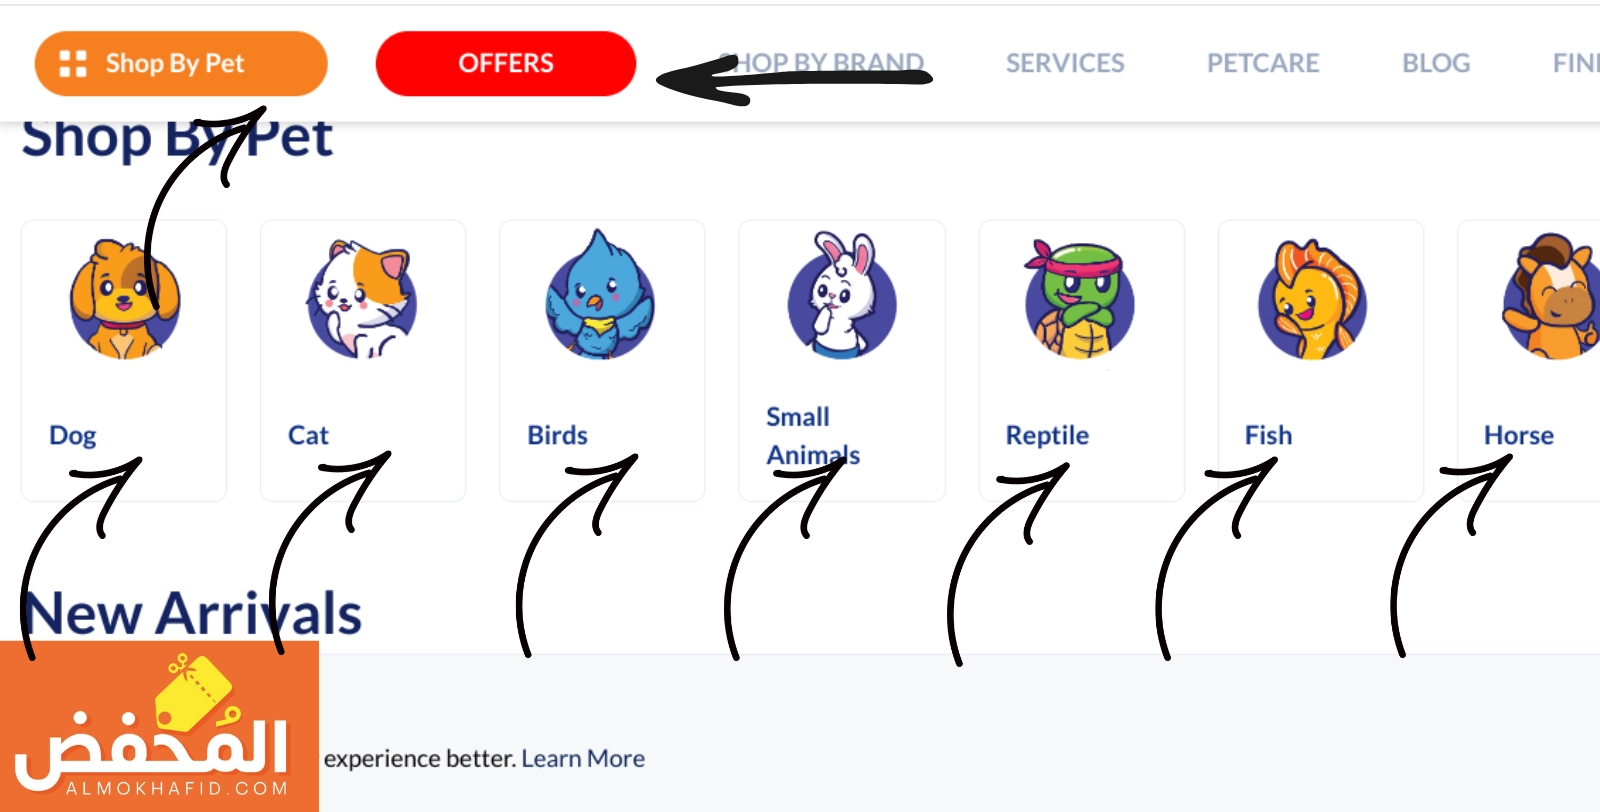Choose the horse cartoon icon

[x=1552, y=297]
